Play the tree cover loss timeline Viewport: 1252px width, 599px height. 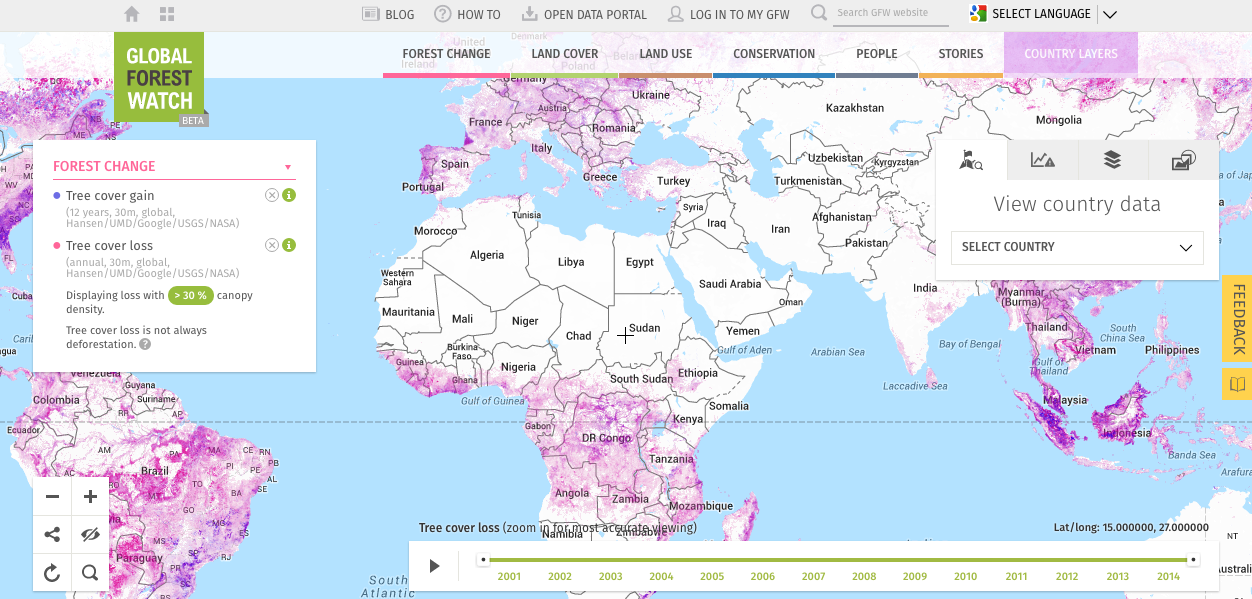(x=434, y=566)
